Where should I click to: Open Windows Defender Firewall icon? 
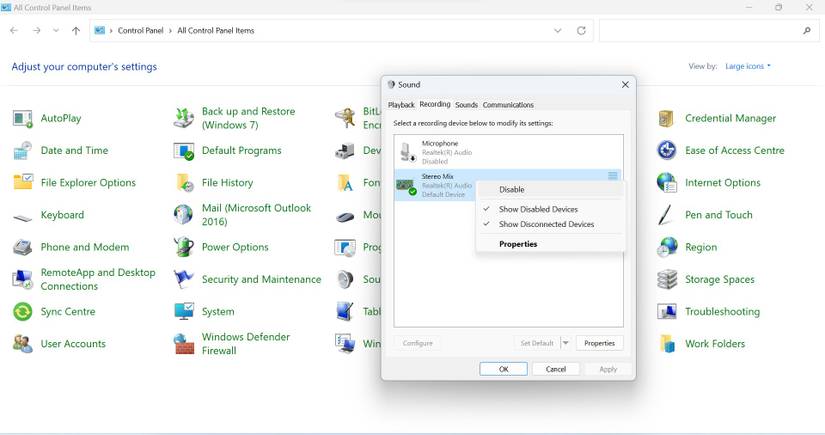[x=184, y=343]
